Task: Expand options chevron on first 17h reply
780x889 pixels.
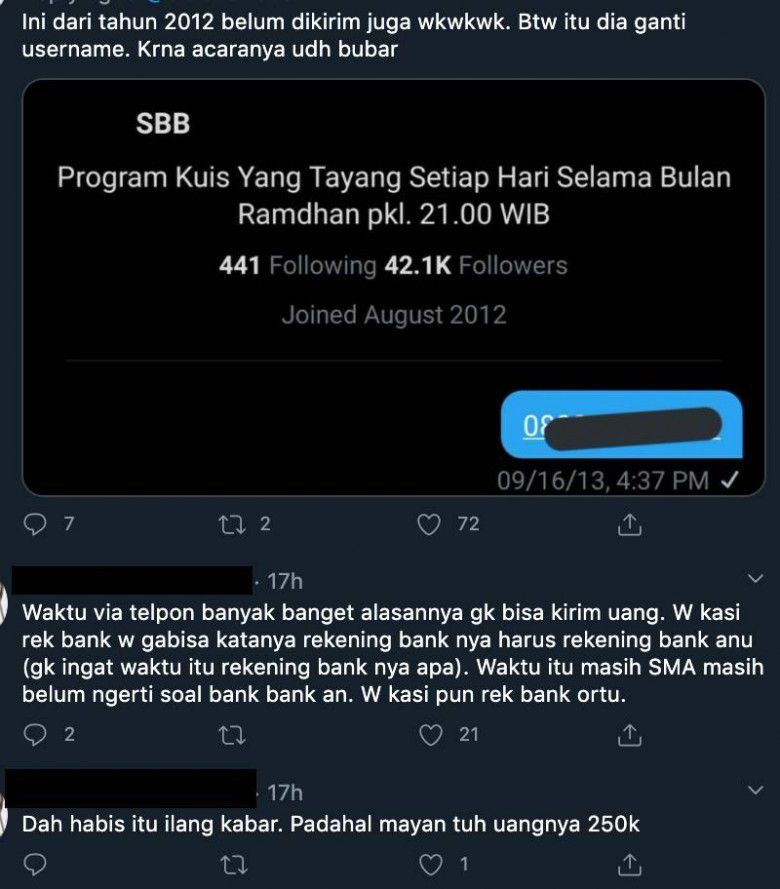Action: tap(755, 578)
